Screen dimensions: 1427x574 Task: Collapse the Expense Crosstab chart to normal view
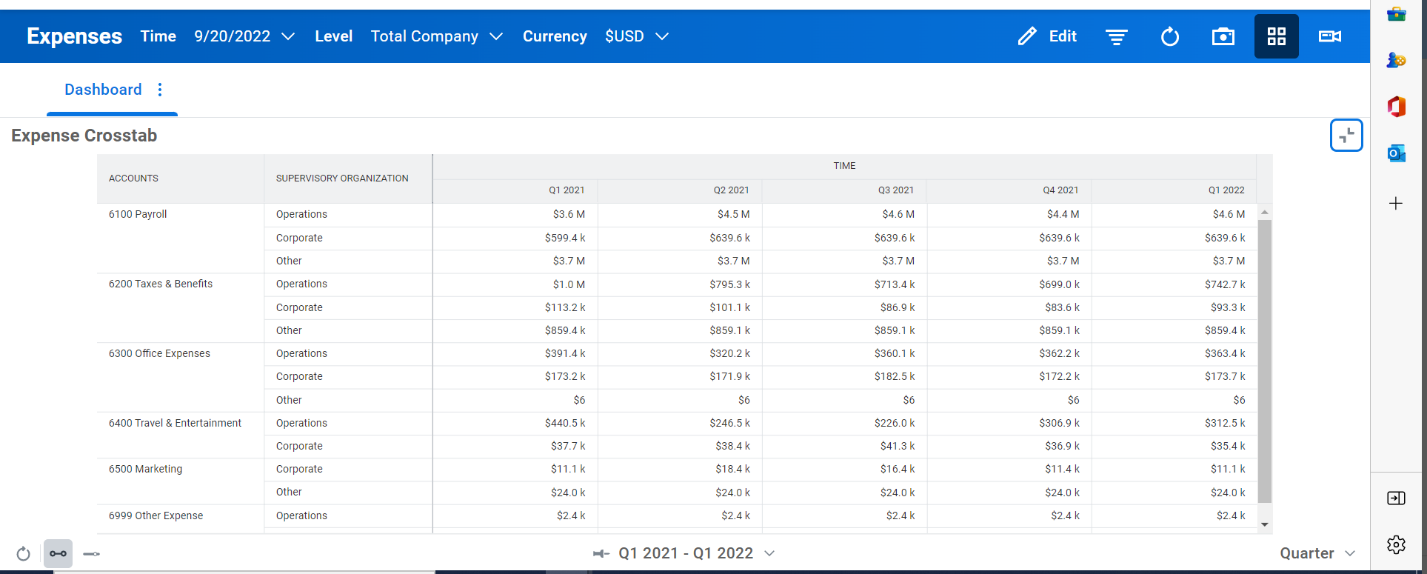[x=1347, y=135]
